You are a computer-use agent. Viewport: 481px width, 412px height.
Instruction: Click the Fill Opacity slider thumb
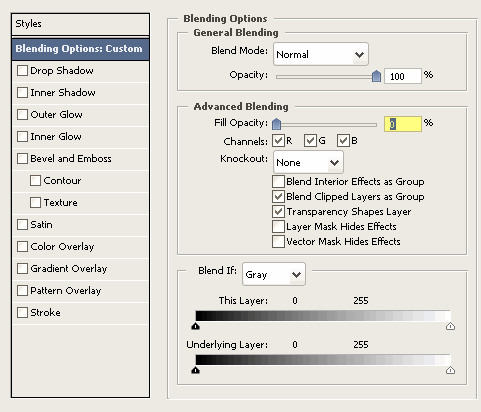pos(276,124)
